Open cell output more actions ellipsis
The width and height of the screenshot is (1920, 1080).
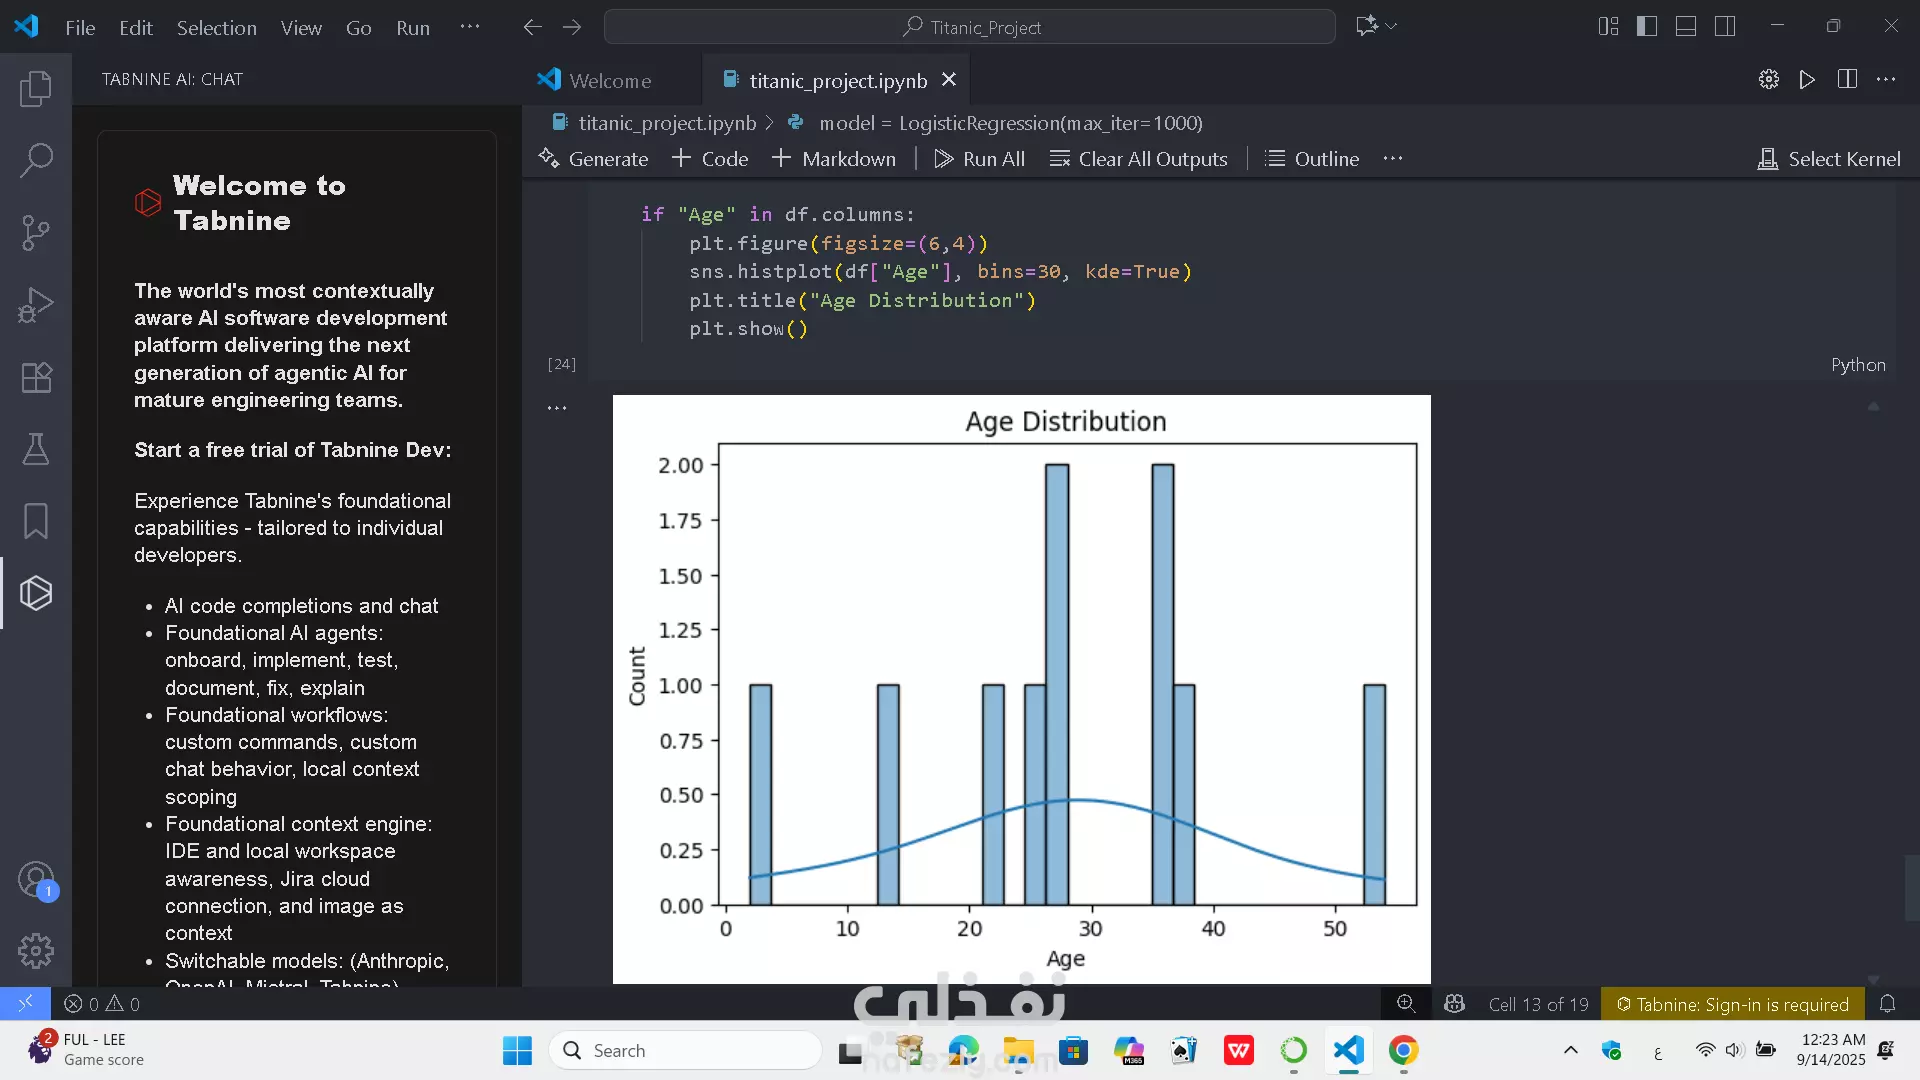click(557, 408)
